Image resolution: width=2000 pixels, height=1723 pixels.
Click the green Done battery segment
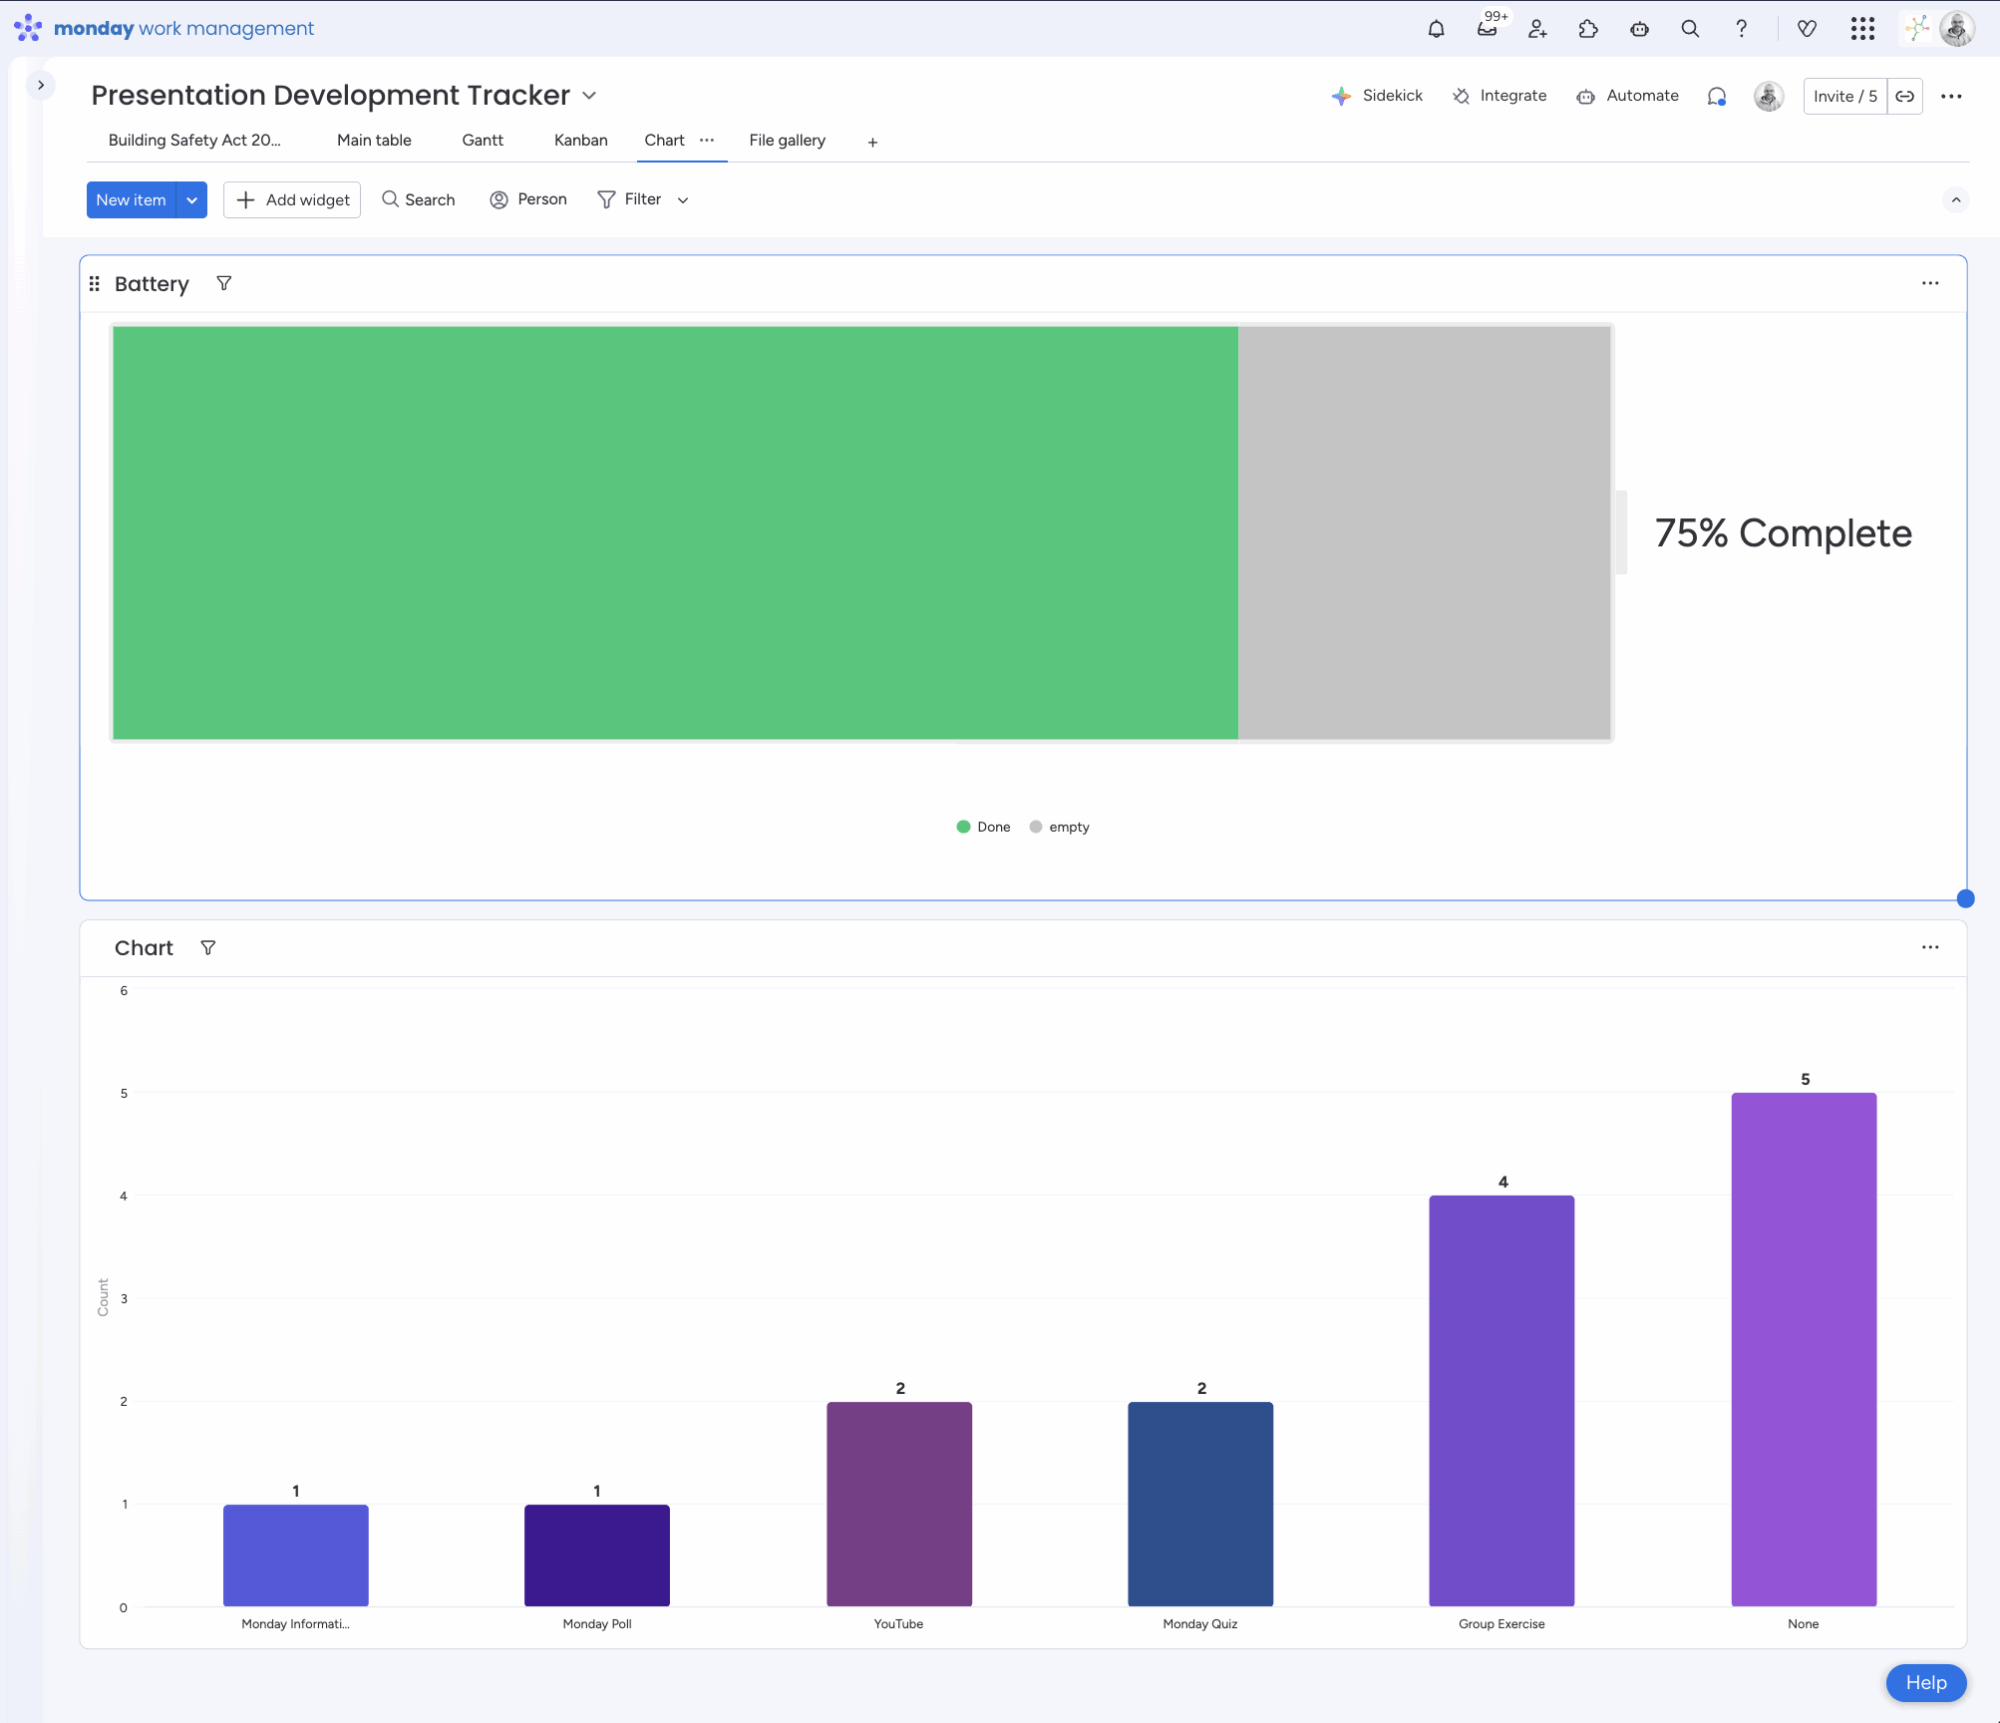pos(675,533)
